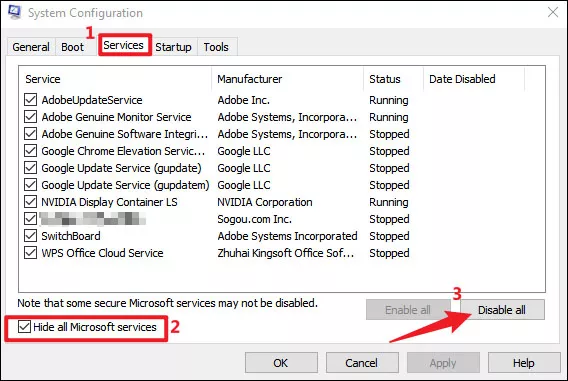This screenshot has width=568, height=381.
Task: Uncheck NVIDIA Display Container LS checkbox
Action: (30, 202)
